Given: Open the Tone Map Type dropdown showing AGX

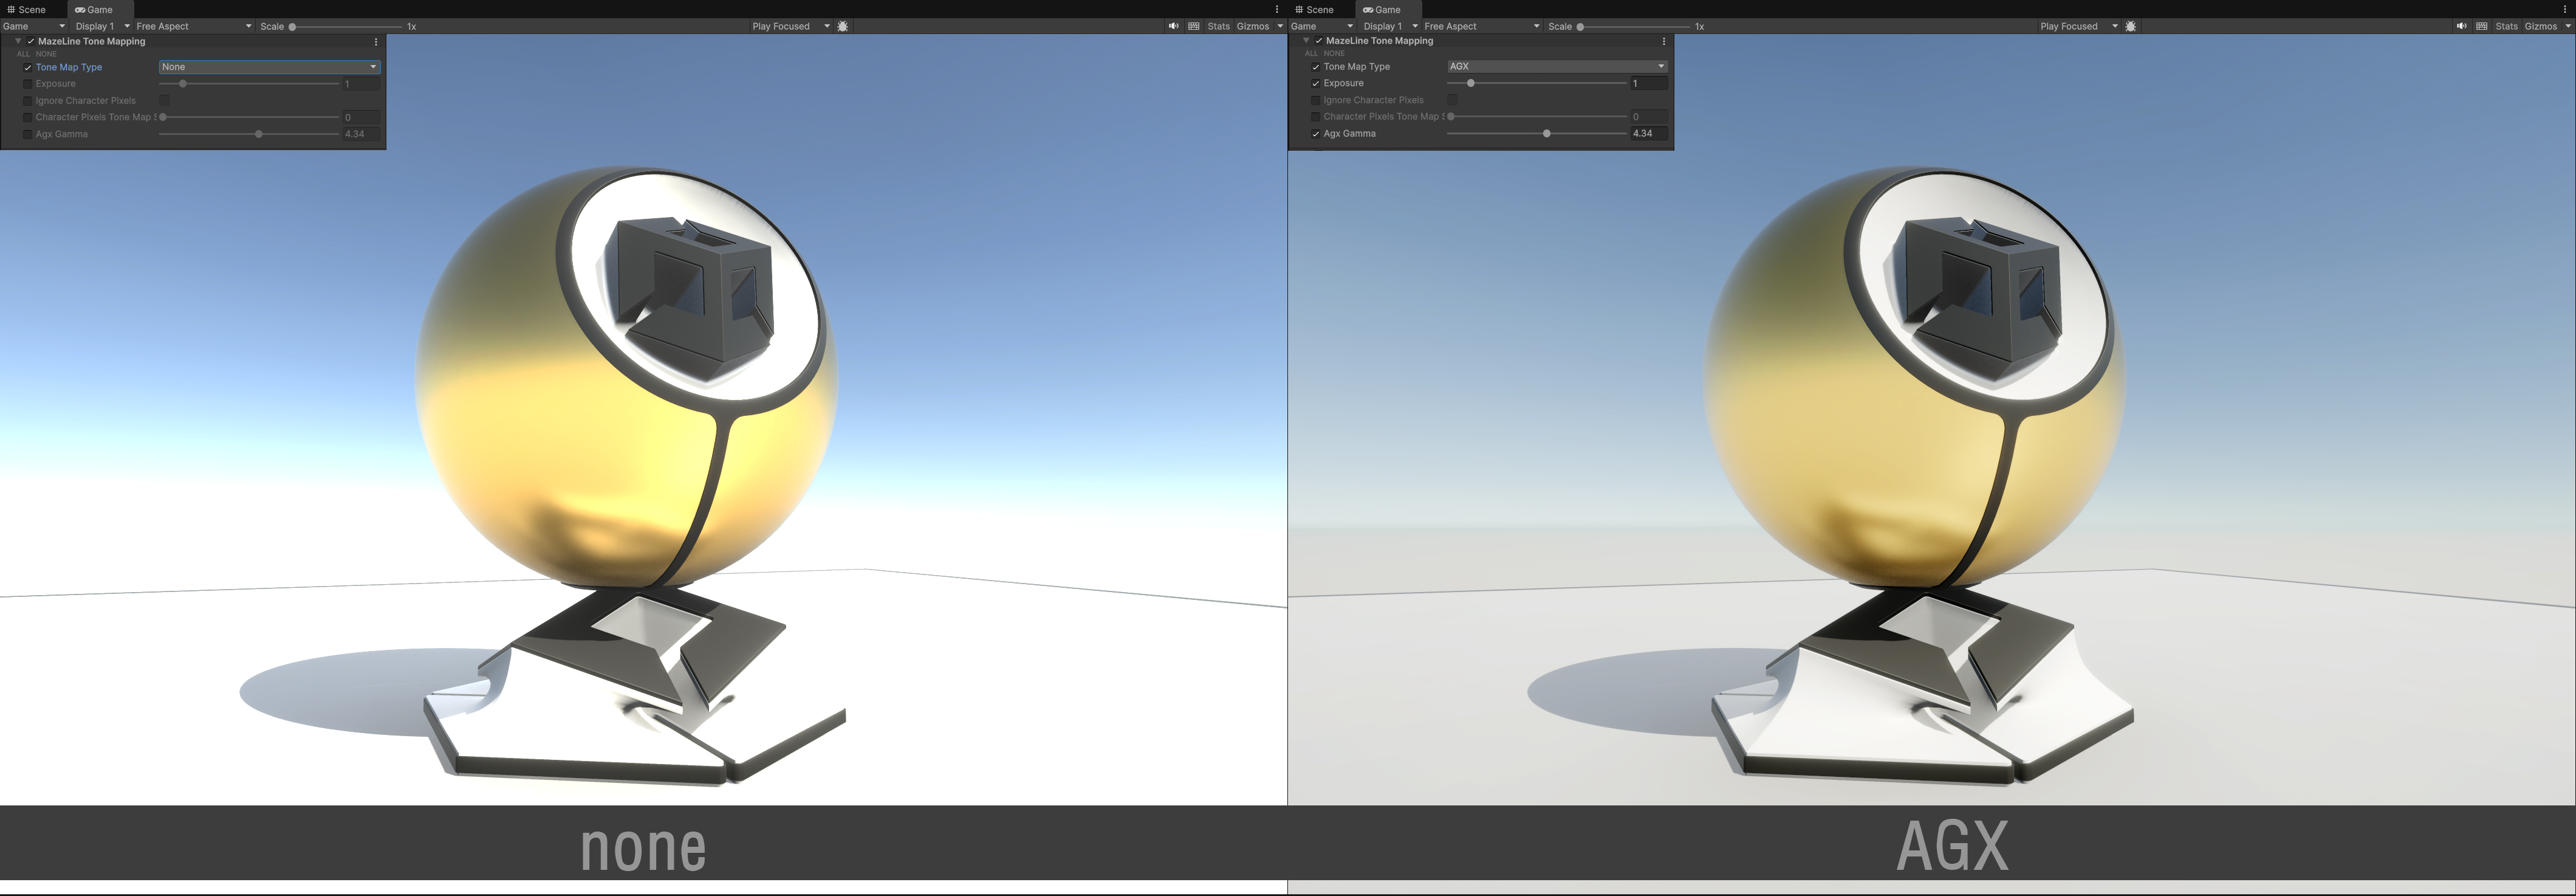Looking at the screenshot, I should (1557, 66).
